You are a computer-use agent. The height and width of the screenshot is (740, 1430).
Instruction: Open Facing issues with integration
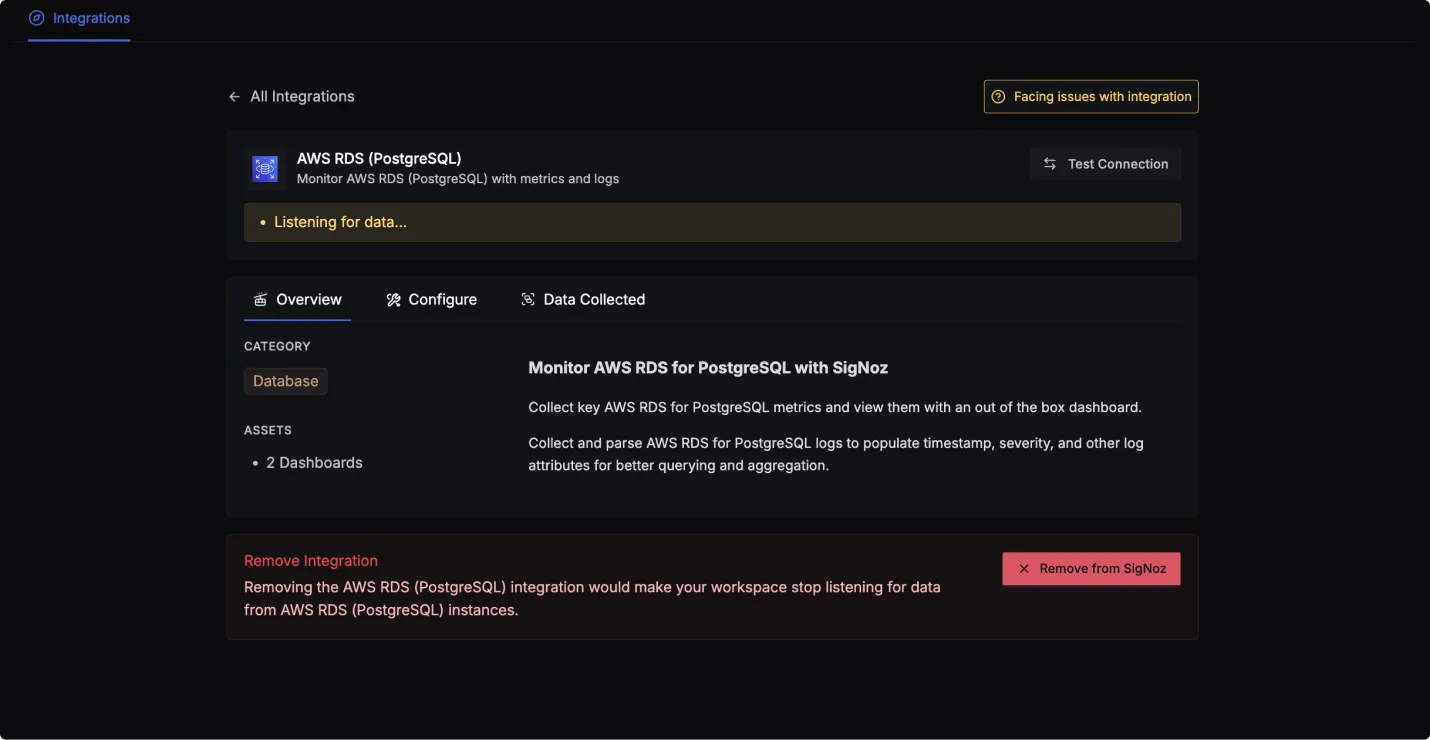coord(1091,97)
